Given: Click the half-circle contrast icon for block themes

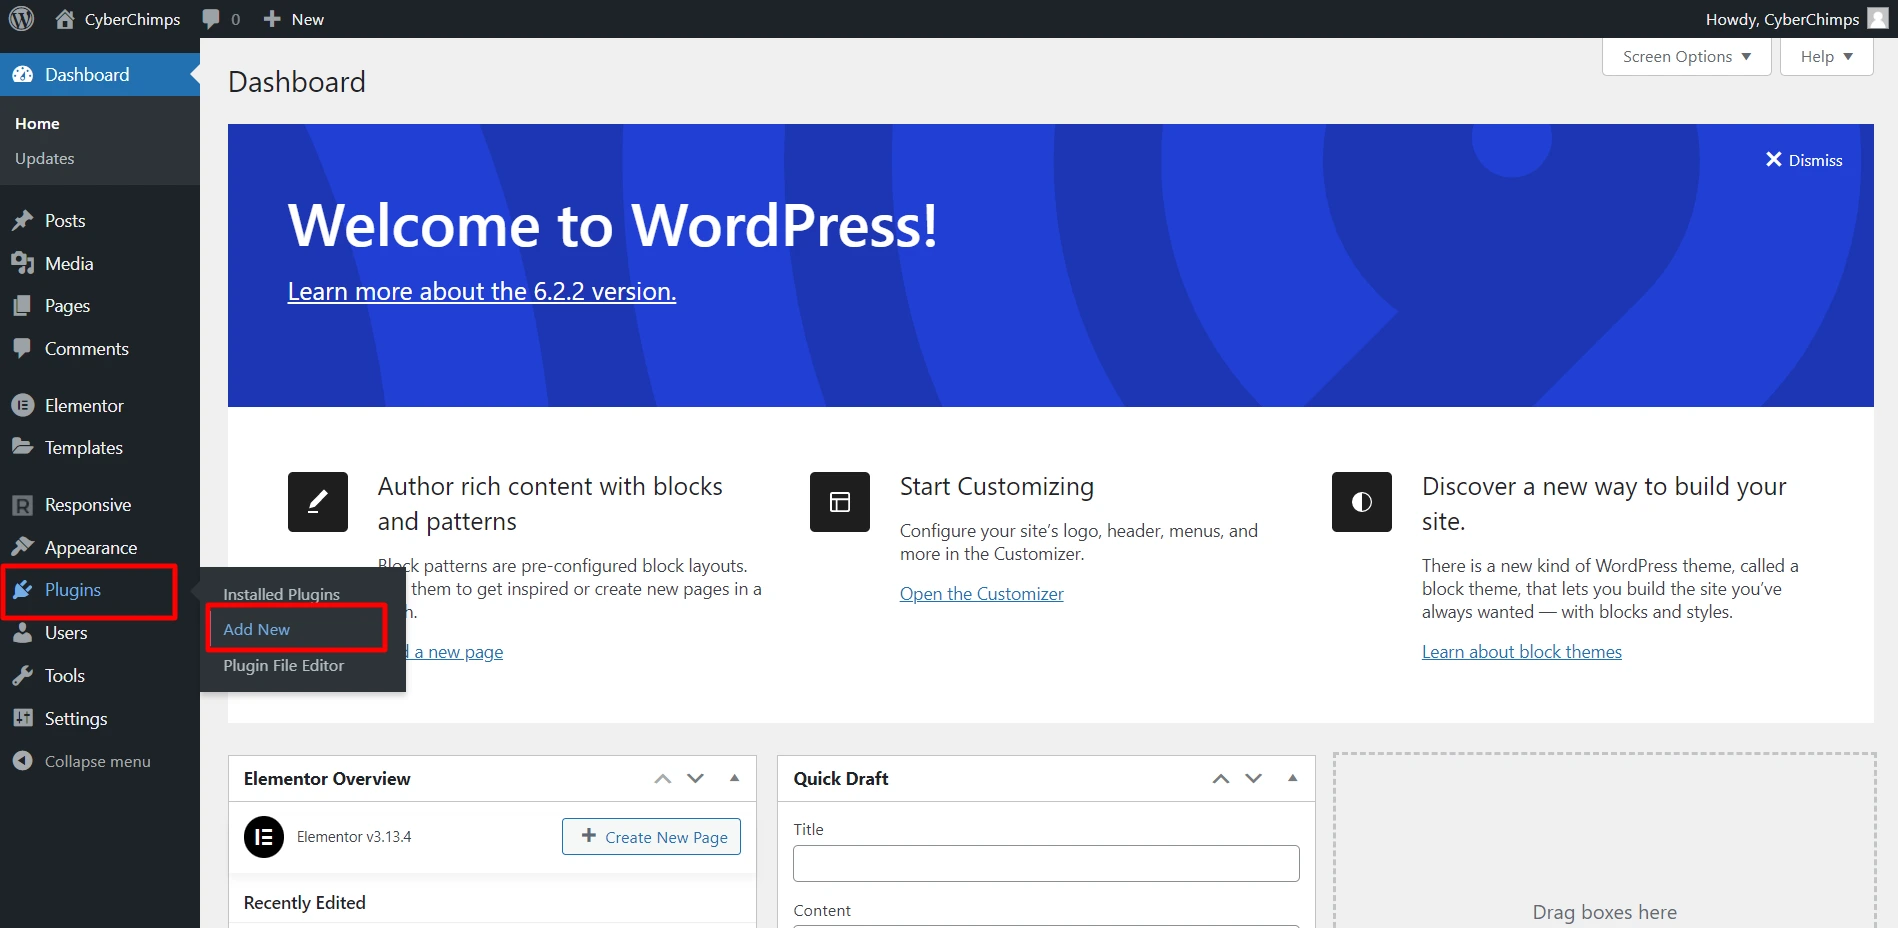Looking at the screenshot, I should 1362,502.
